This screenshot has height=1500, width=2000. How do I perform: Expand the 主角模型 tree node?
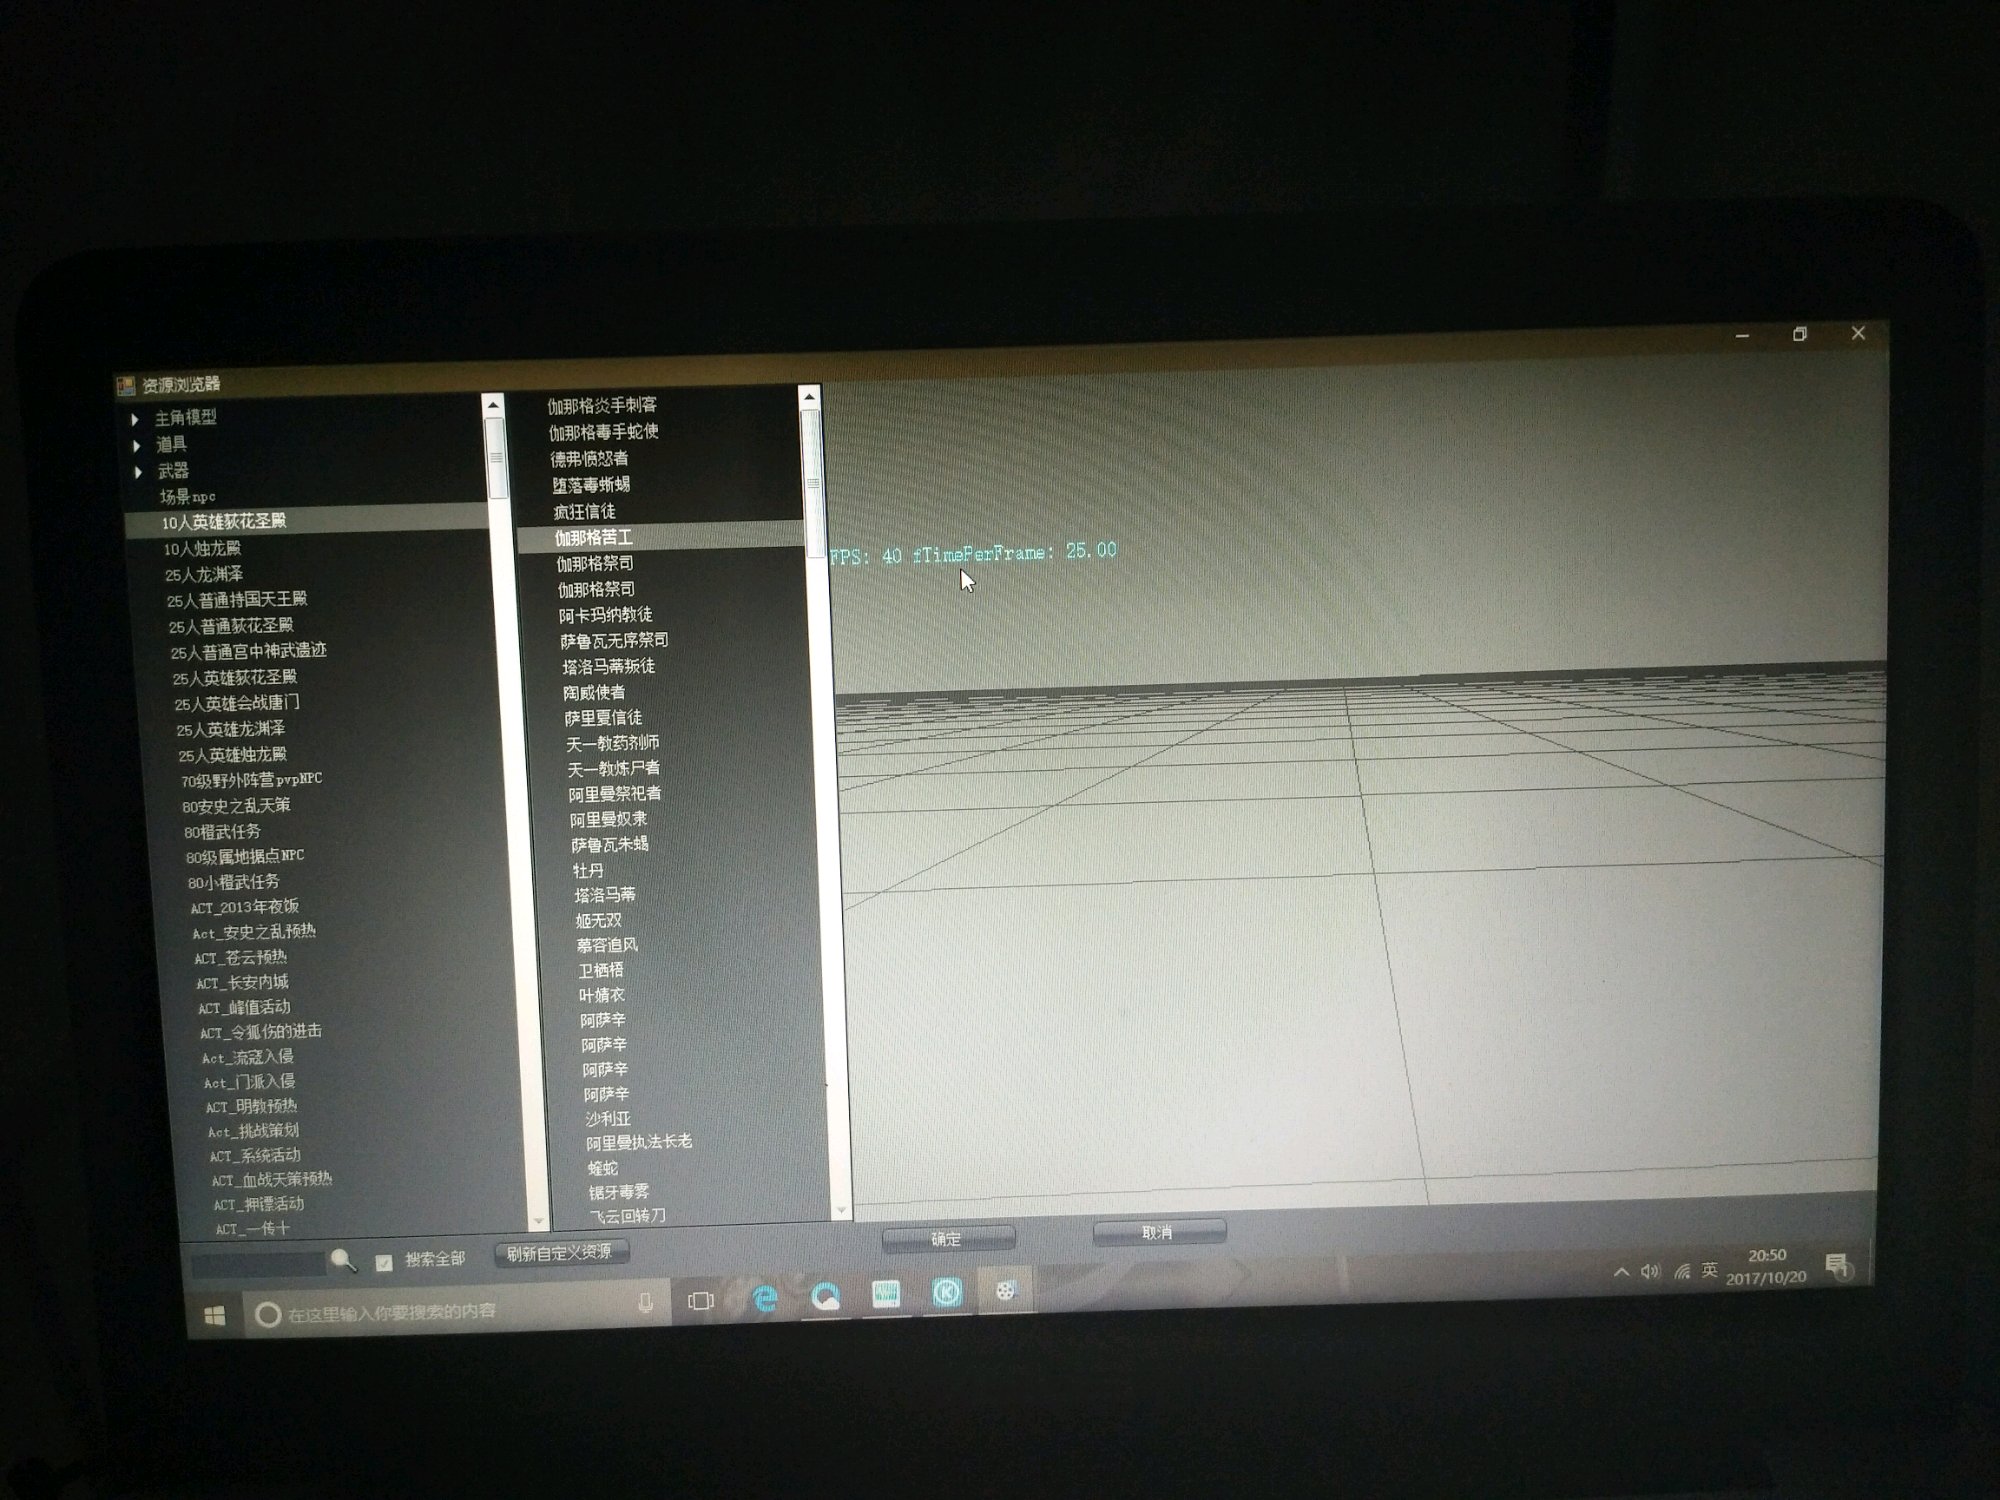coord(135,419)
